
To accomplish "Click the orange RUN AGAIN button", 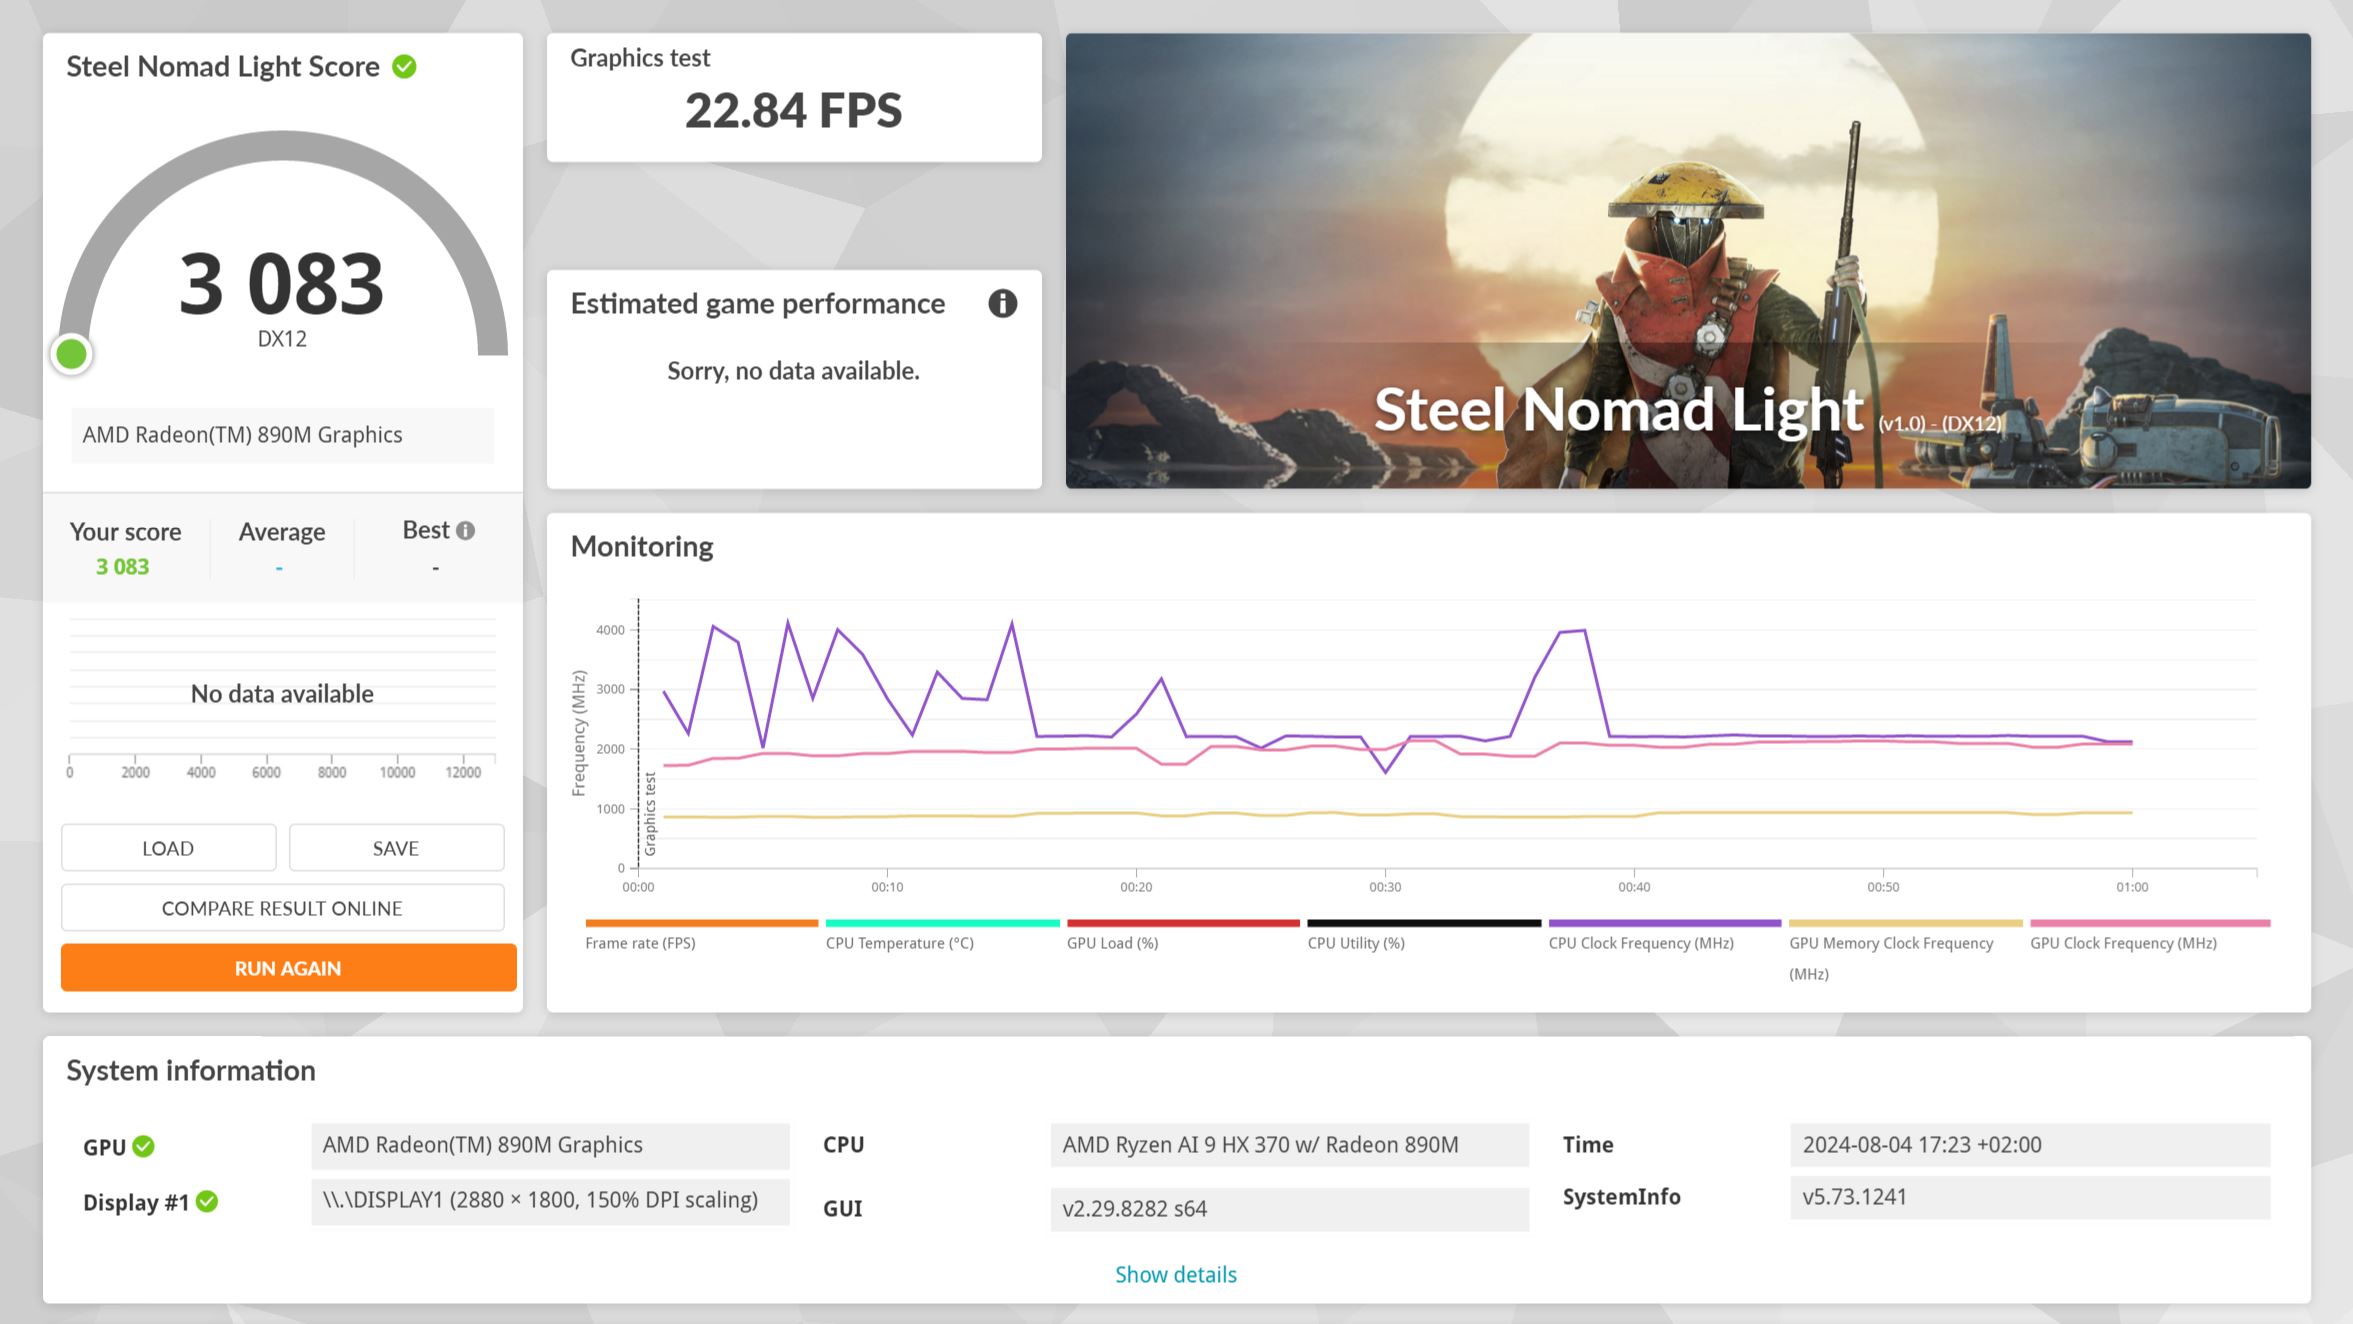I will click(x=288, y=968).
